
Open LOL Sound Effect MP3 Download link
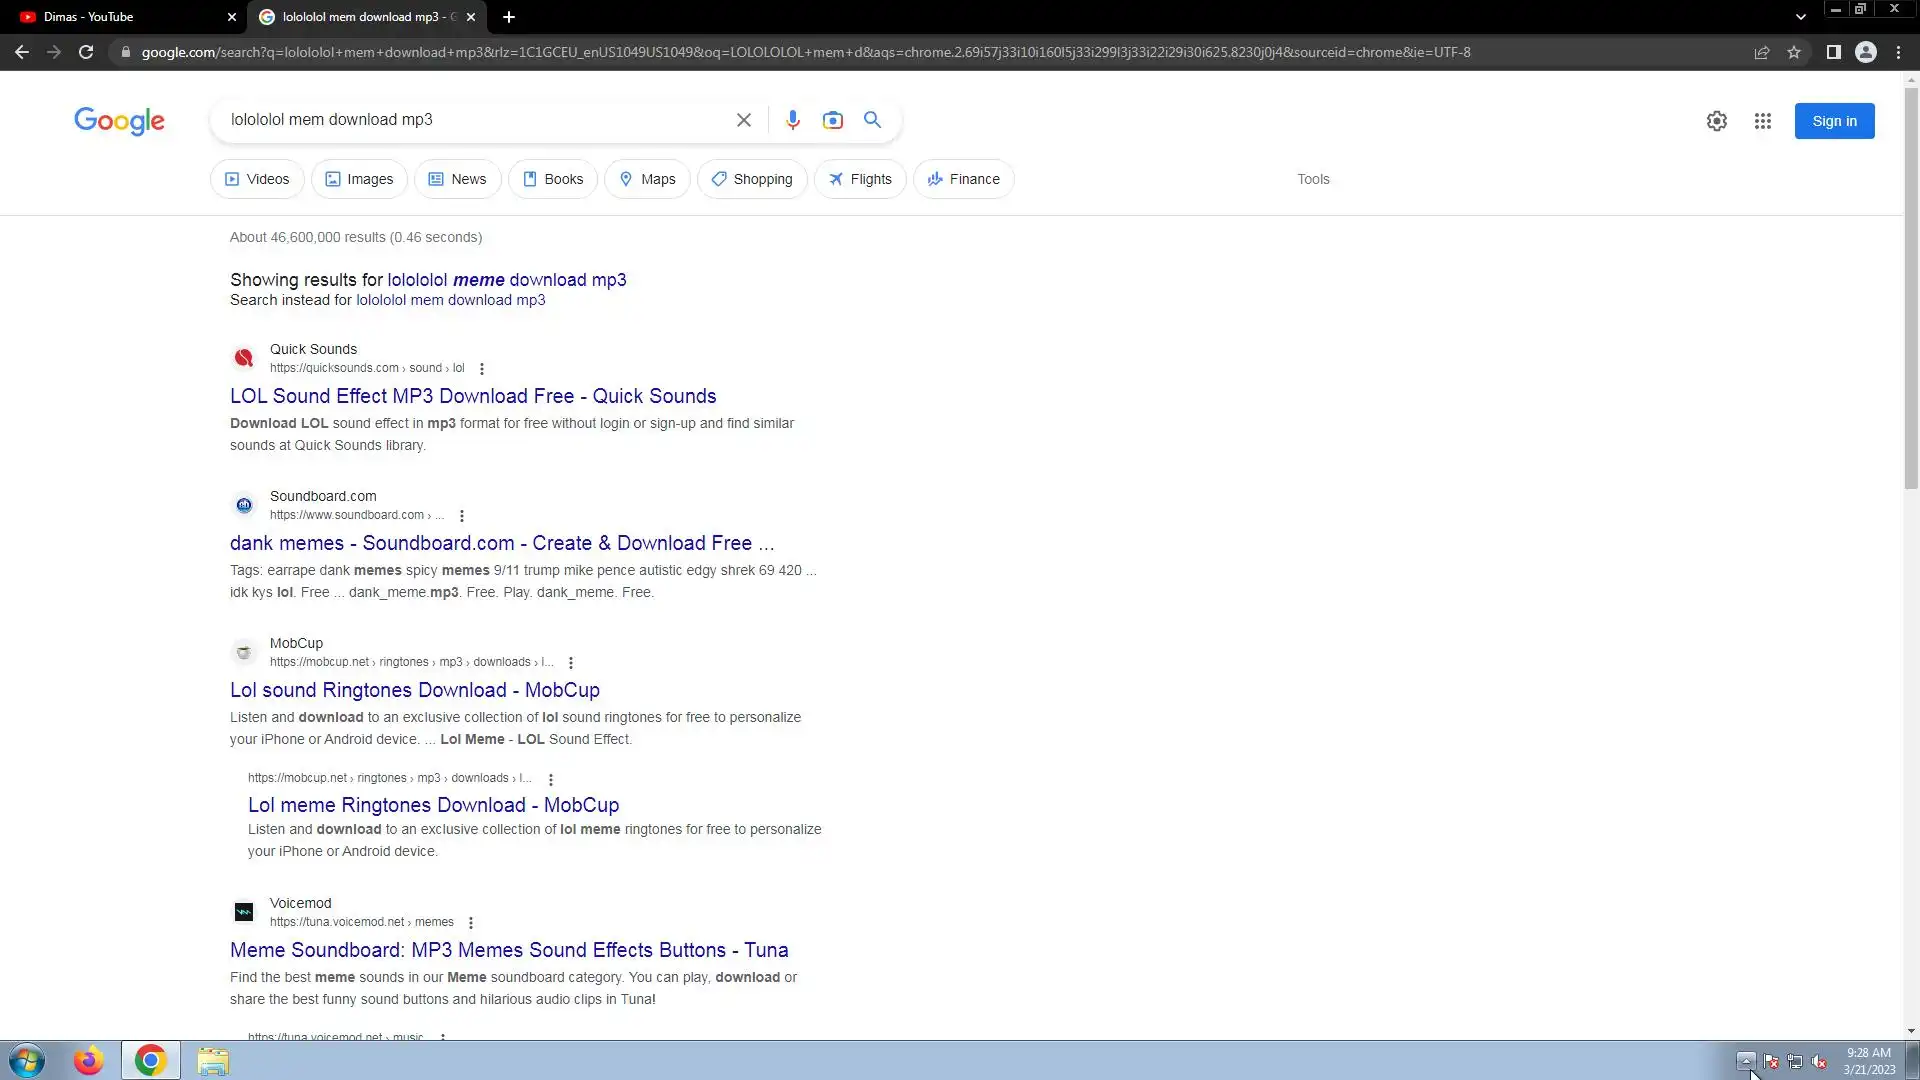[473, 396]
